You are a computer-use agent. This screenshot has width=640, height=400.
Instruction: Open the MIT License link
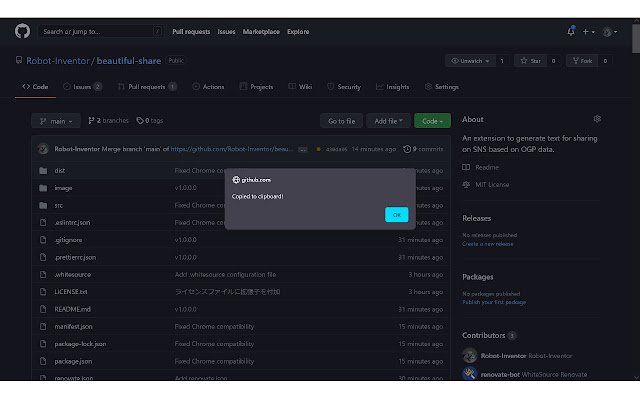(486, 184)
